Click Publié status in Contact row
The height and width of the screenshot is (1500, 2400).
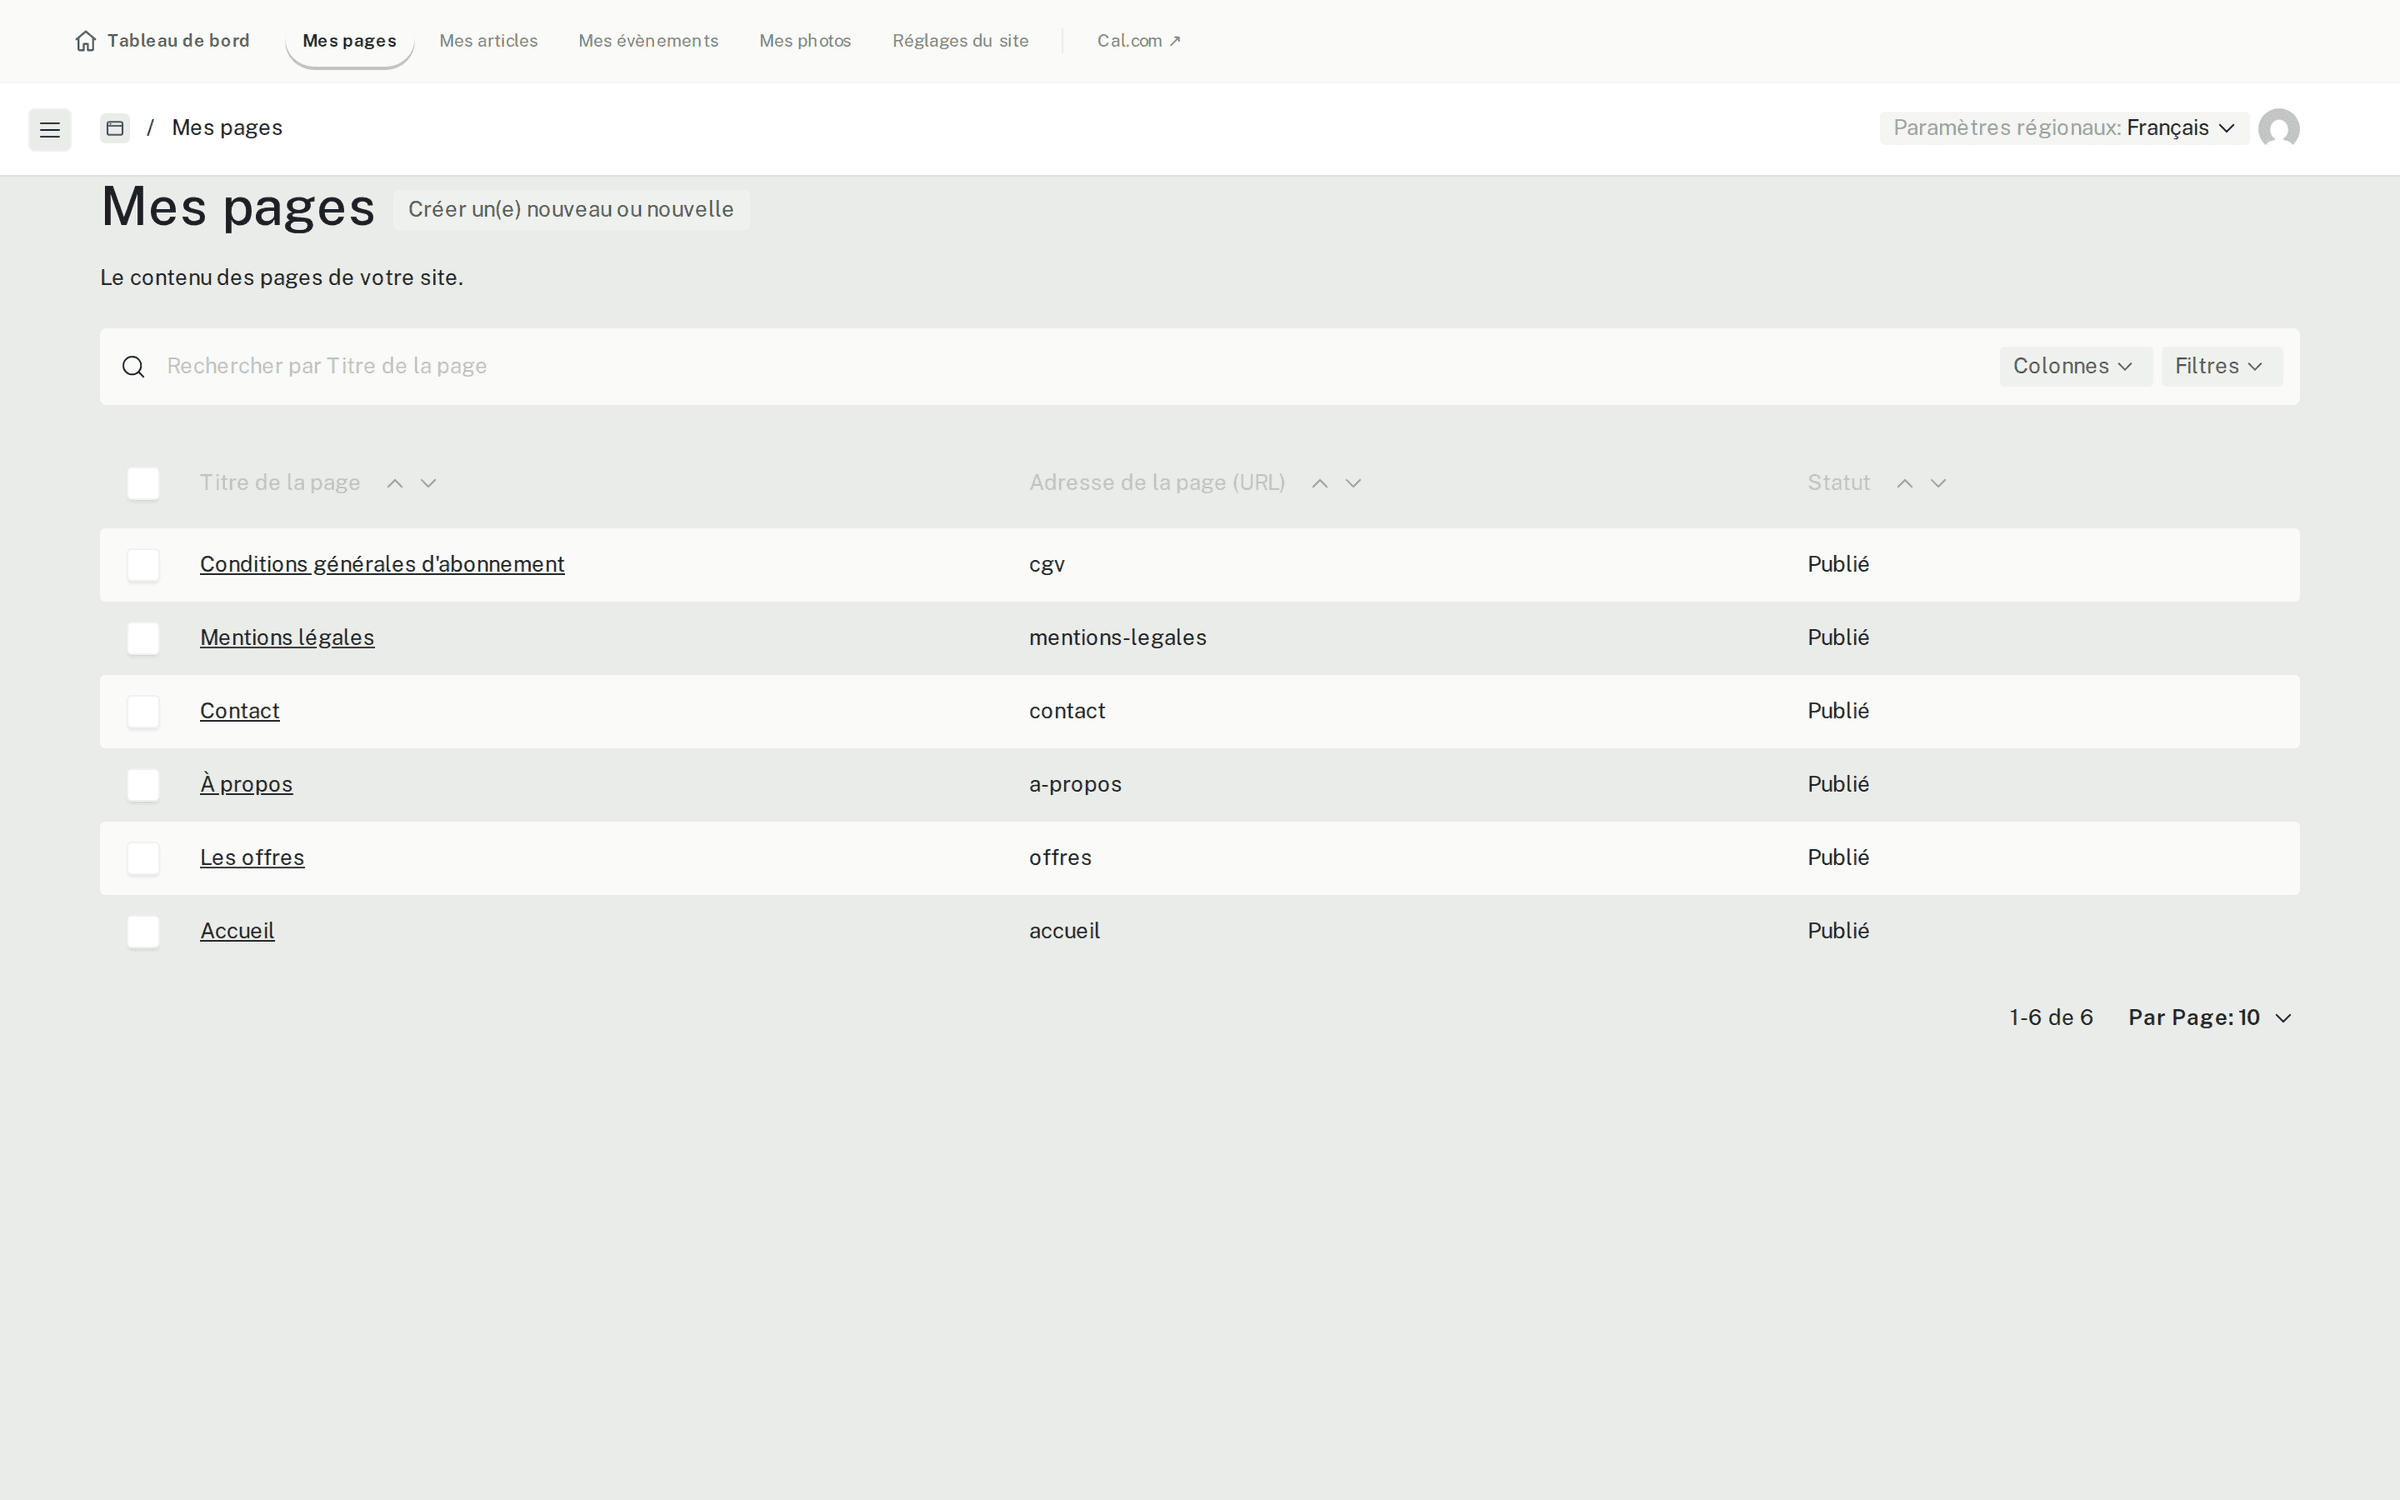[1838, 711]
